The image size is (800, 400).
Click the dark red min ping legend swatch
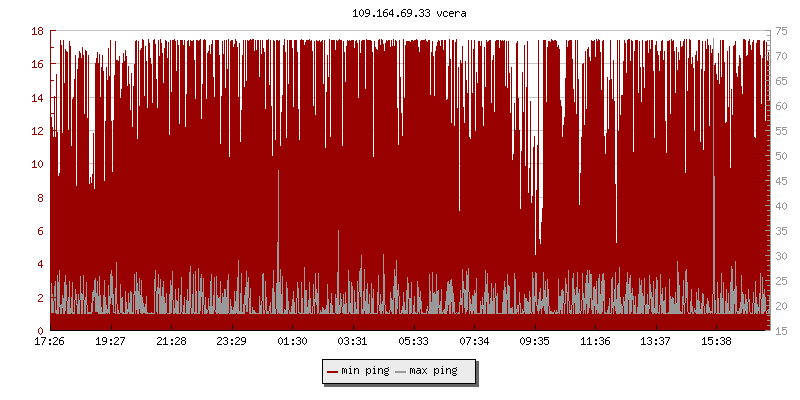332,372
